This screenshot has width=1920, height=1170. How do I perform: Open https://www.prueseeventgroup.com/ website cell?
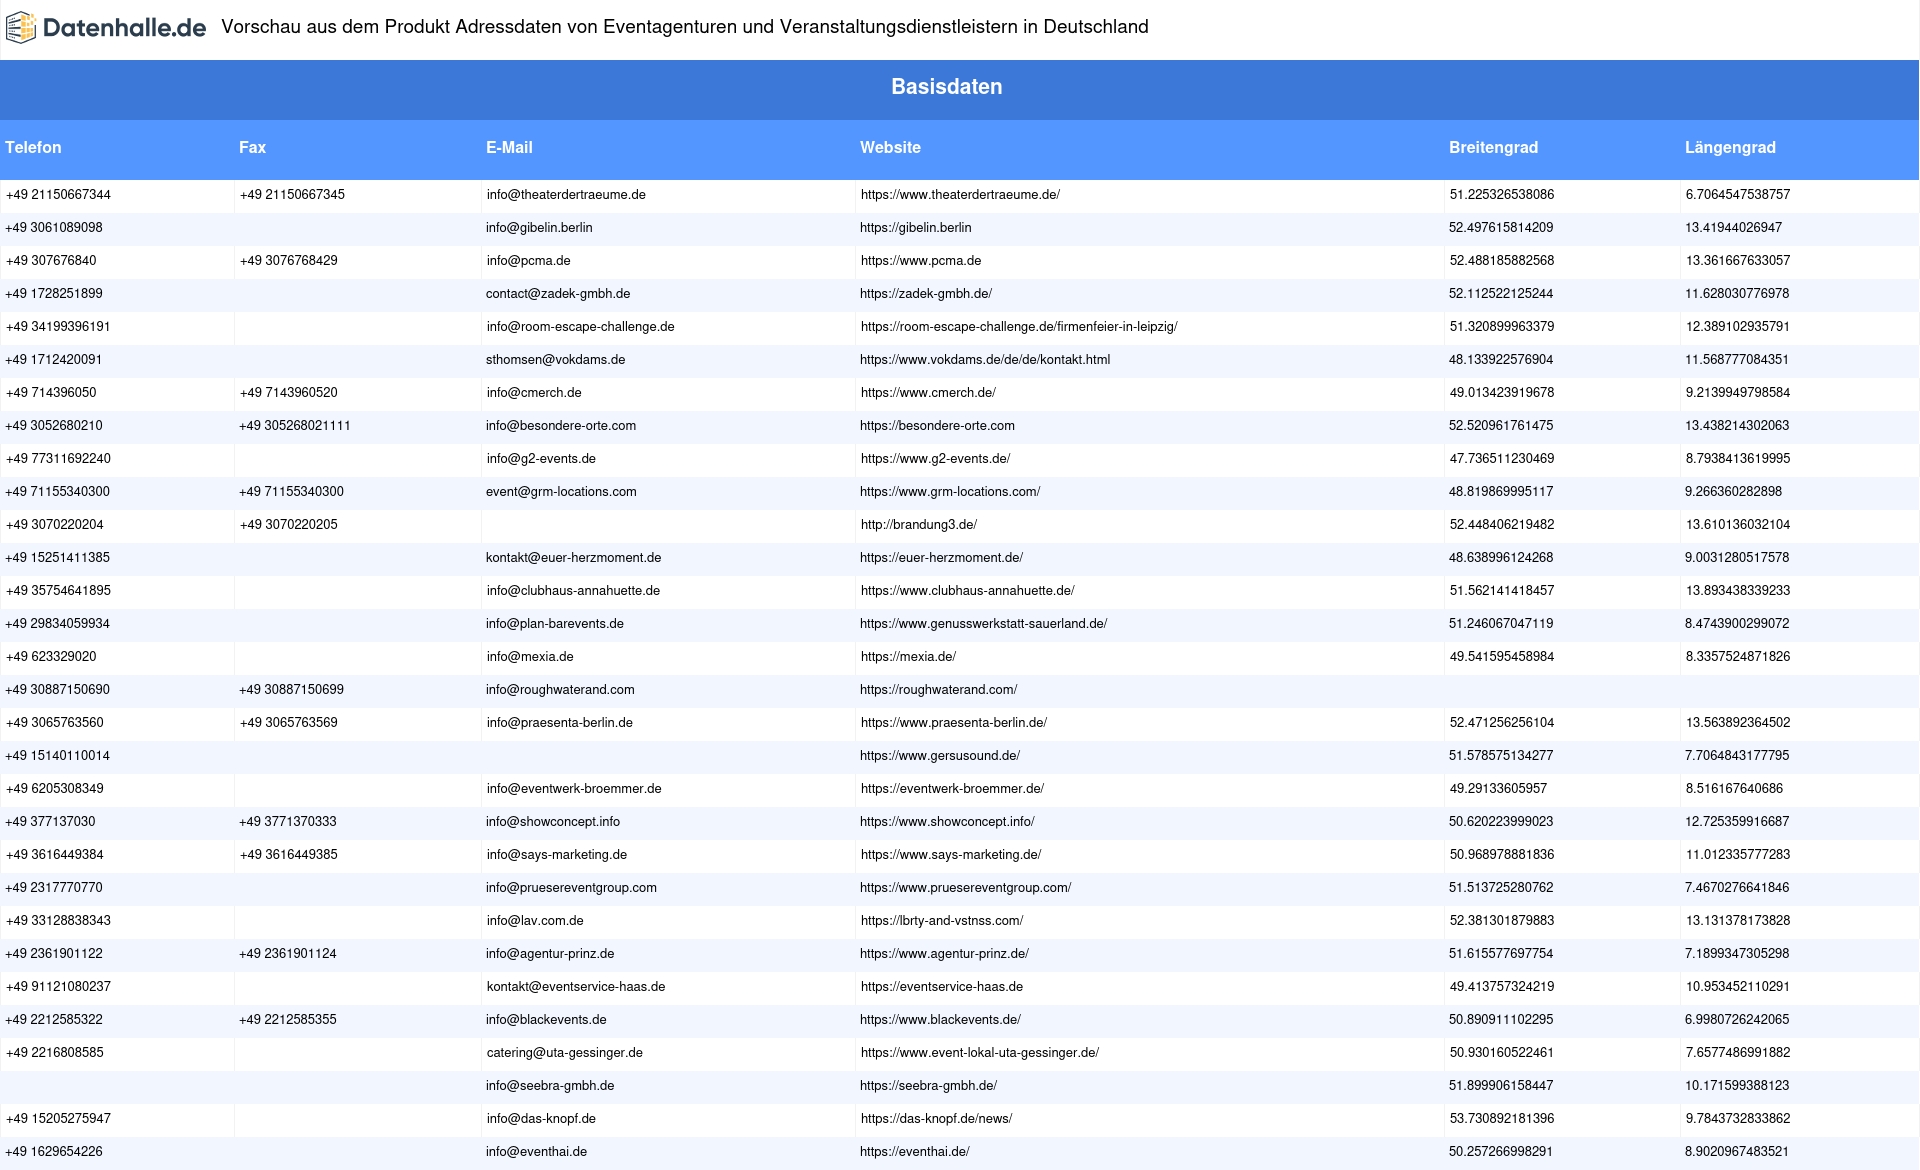pyautogui.click(x=965, y=888)
